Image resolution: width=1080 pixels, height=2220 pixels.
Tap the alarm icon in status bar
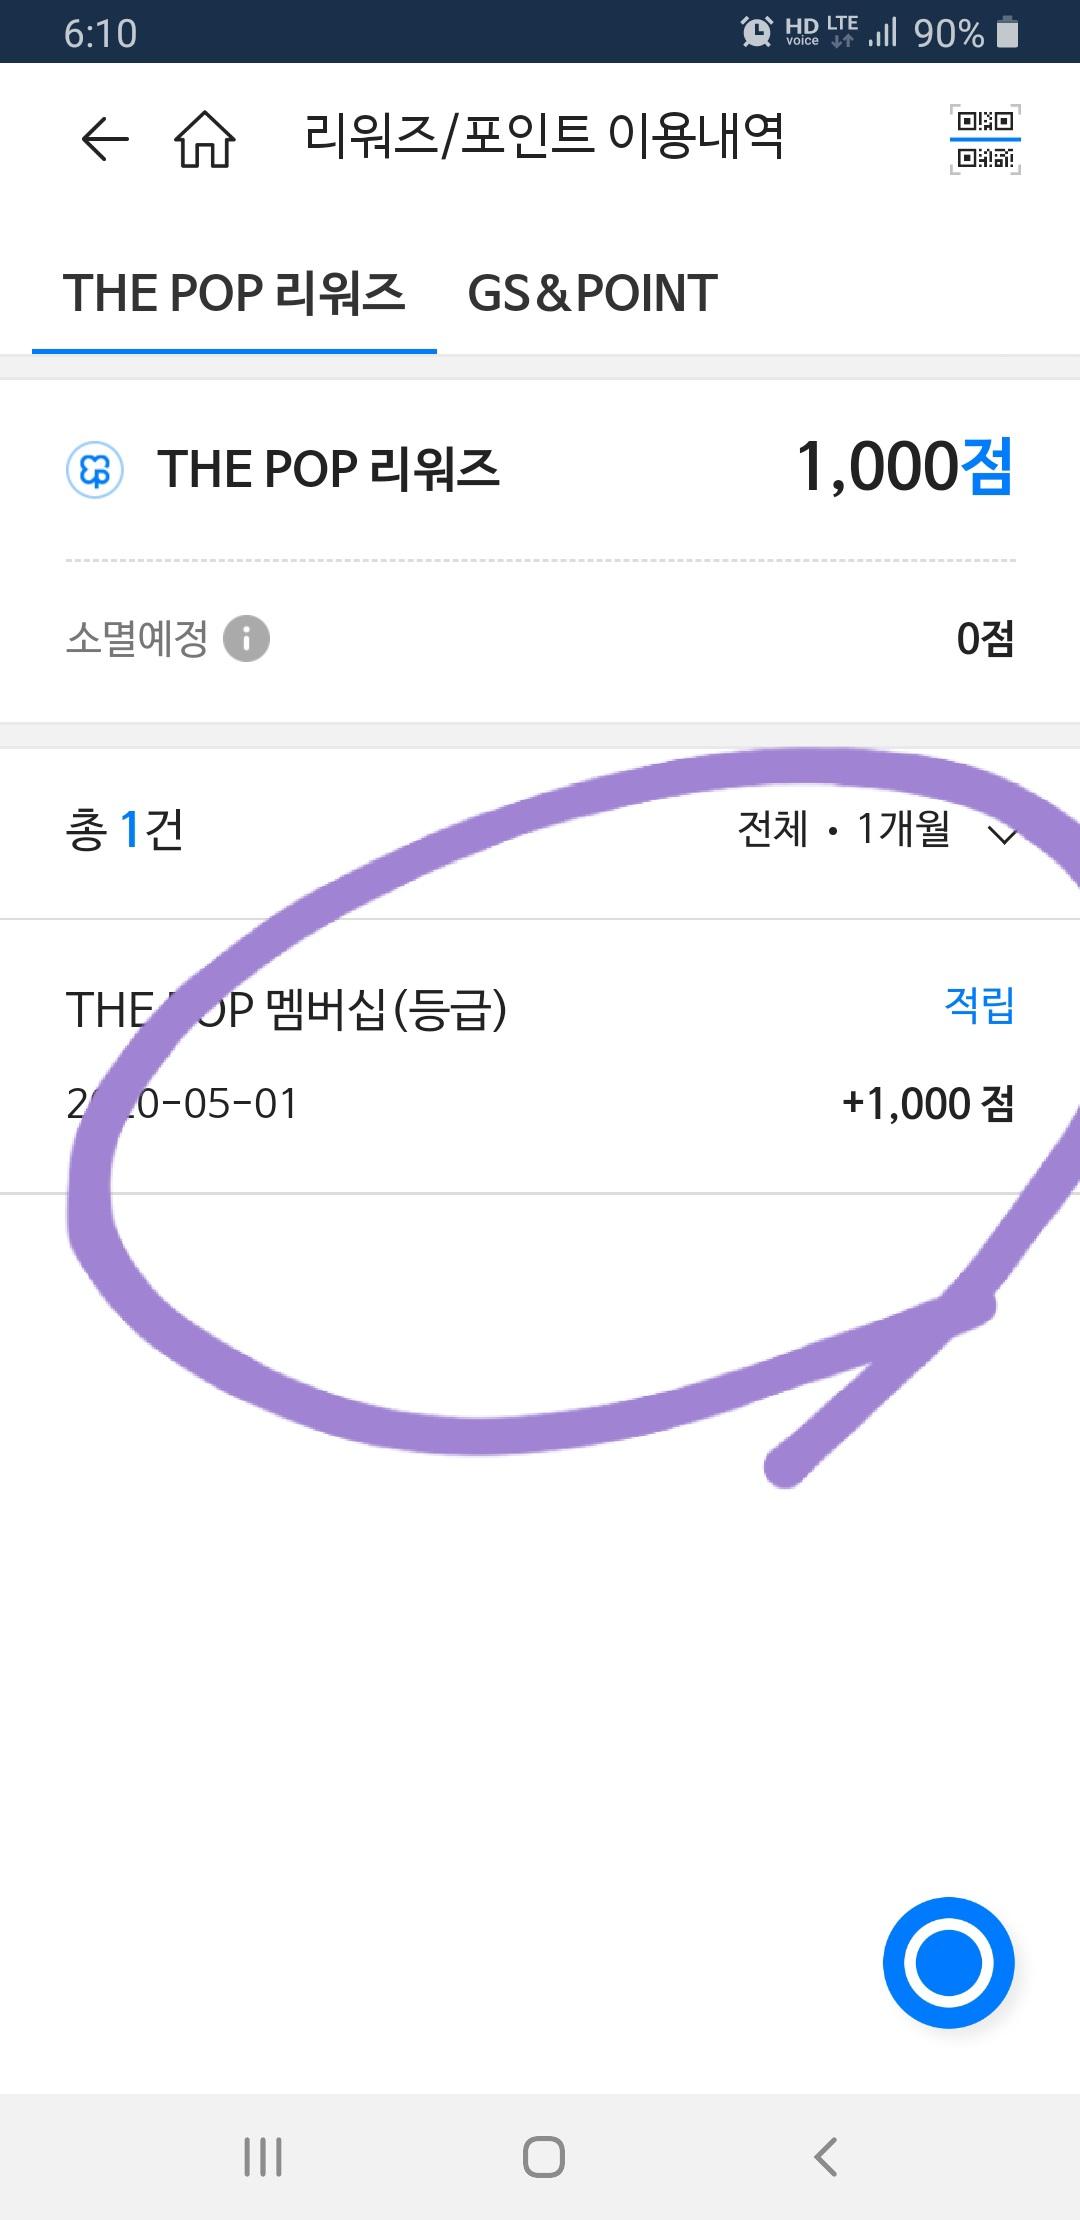pos(757,32)
